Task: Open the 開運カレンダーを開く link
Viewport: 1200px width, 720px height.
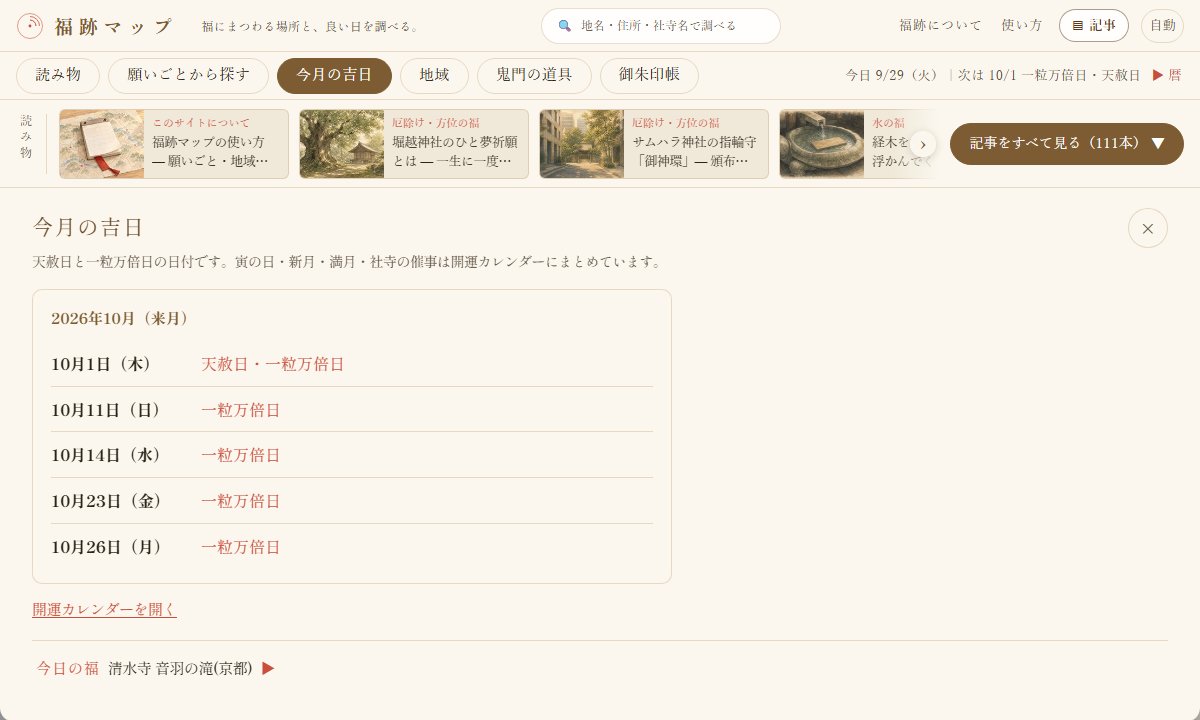Action: 105,609
